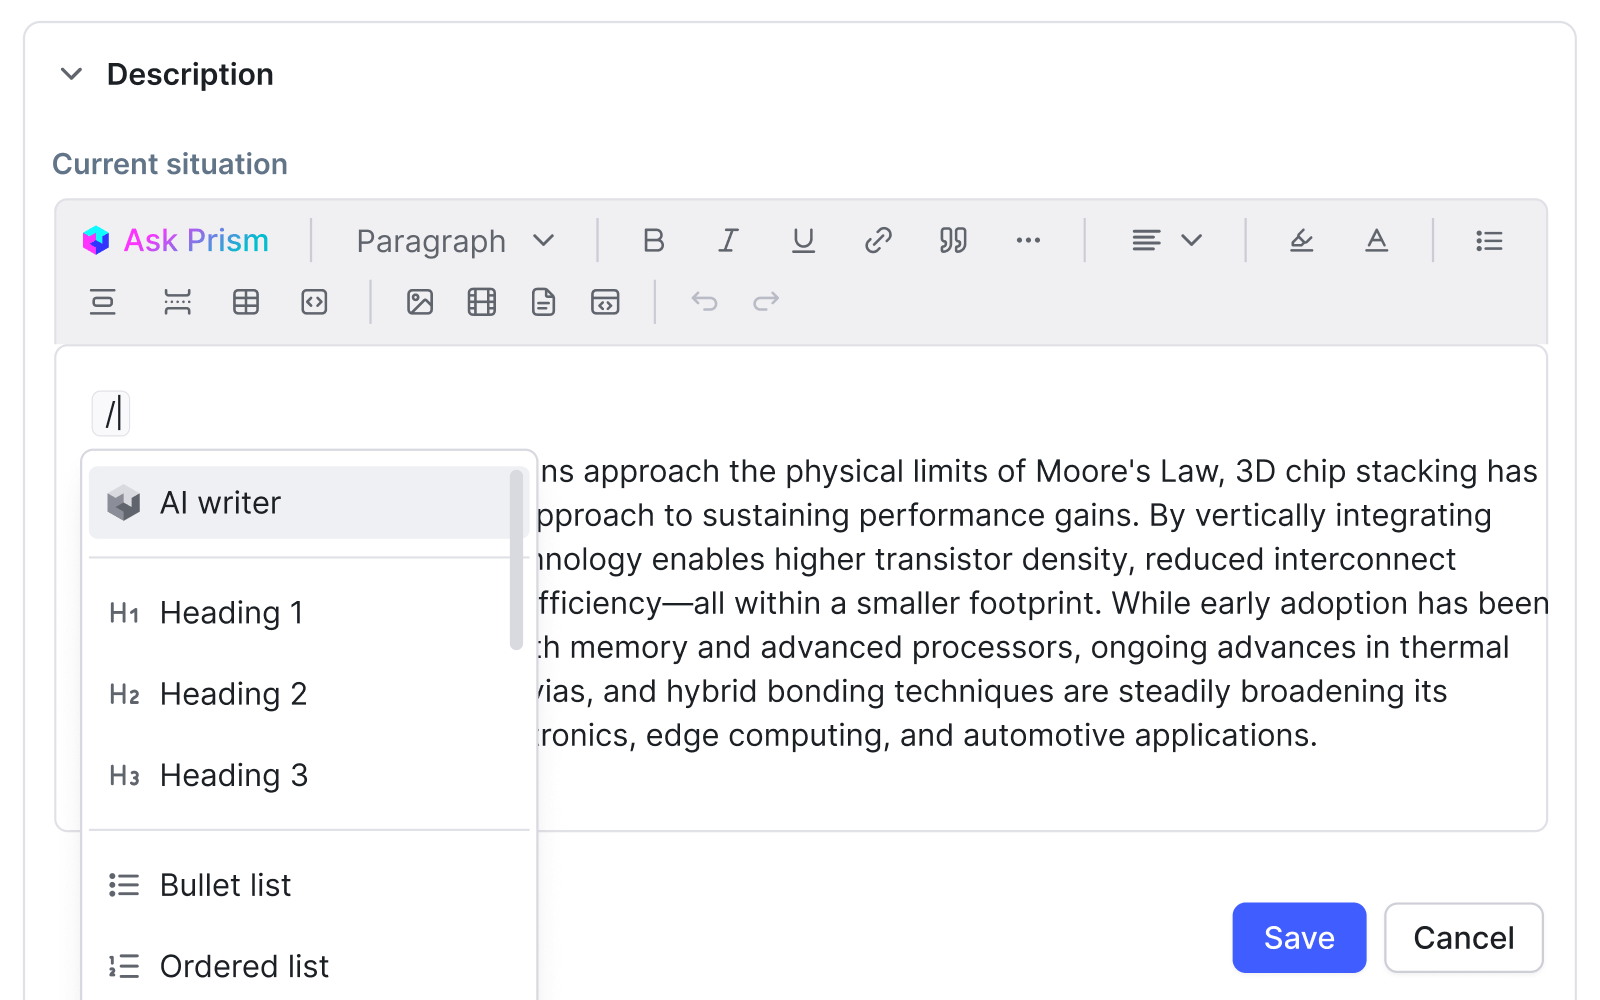Click the Bold formatting icon
This screenshot has width=1600, height=1000.
click(x=653, y=241)
